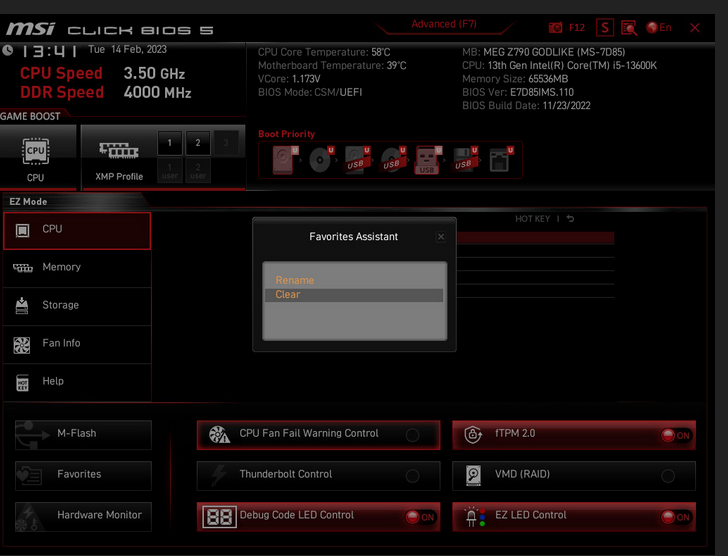Select XMP profile 3

click(226, 143)
